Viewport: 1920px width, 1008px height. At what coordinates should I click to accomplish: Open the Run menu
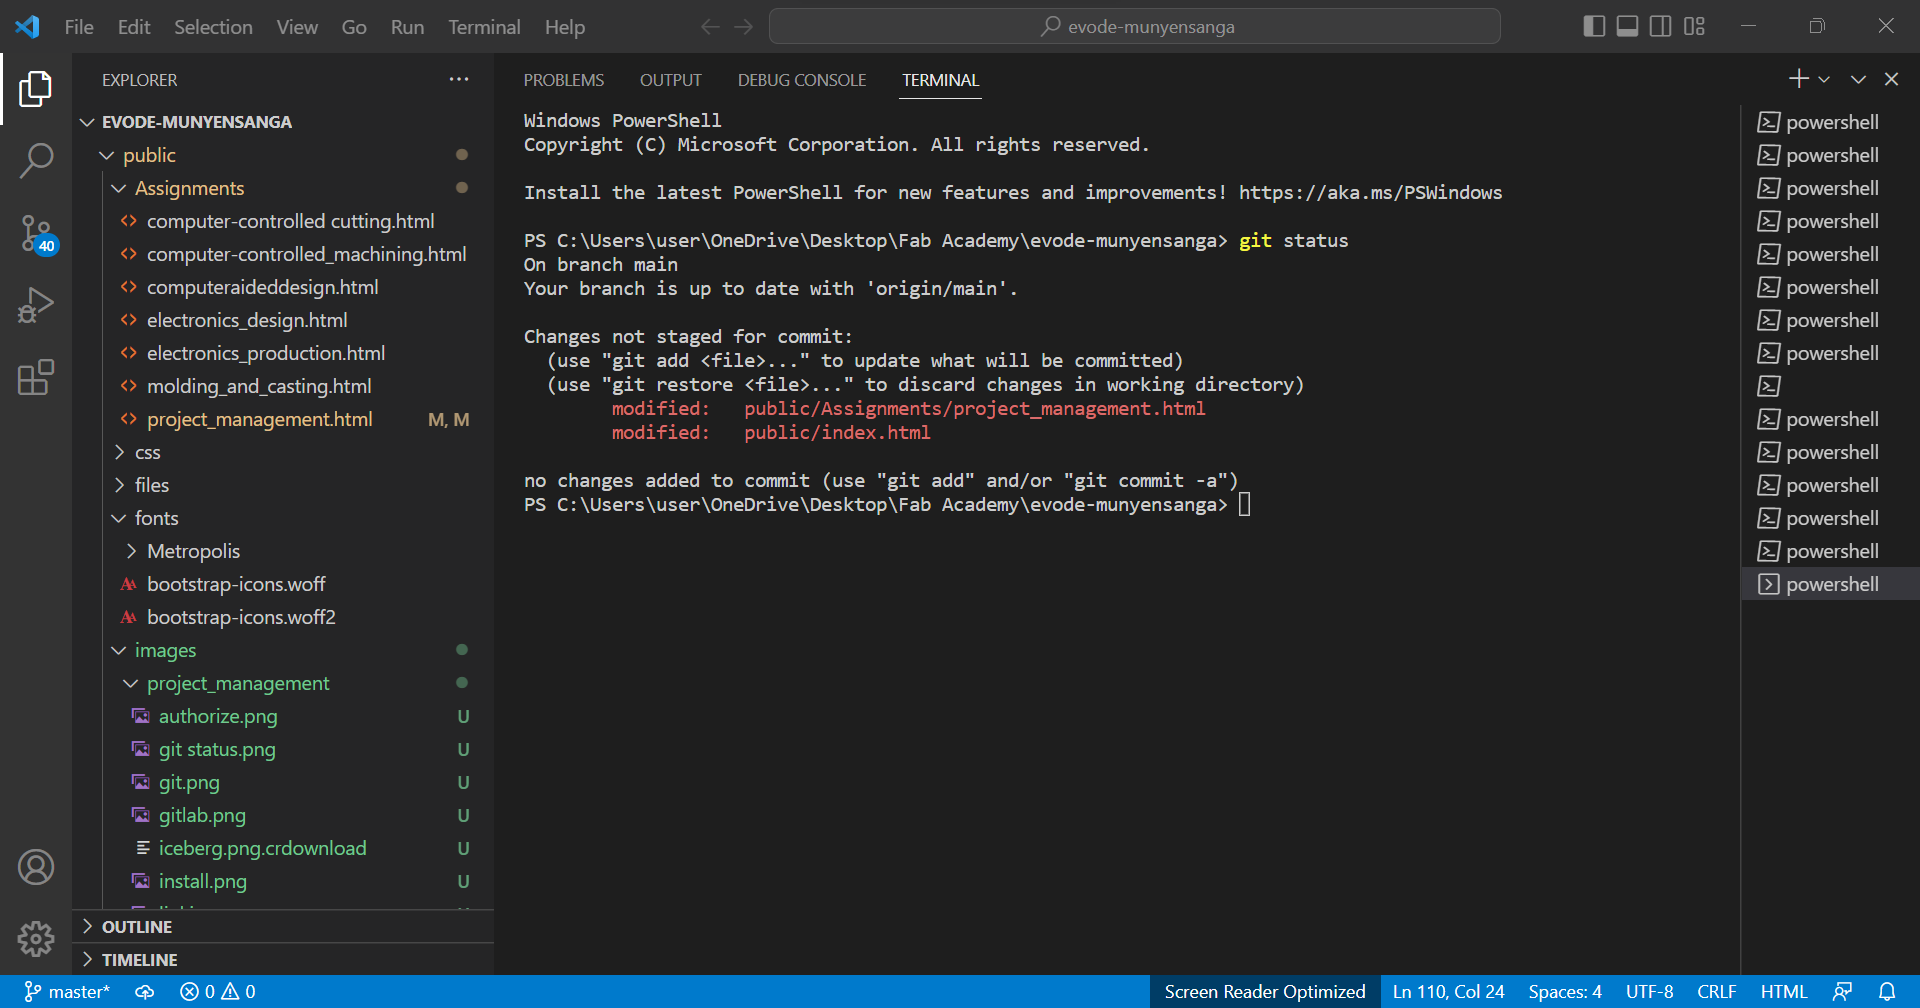[407, 27]
